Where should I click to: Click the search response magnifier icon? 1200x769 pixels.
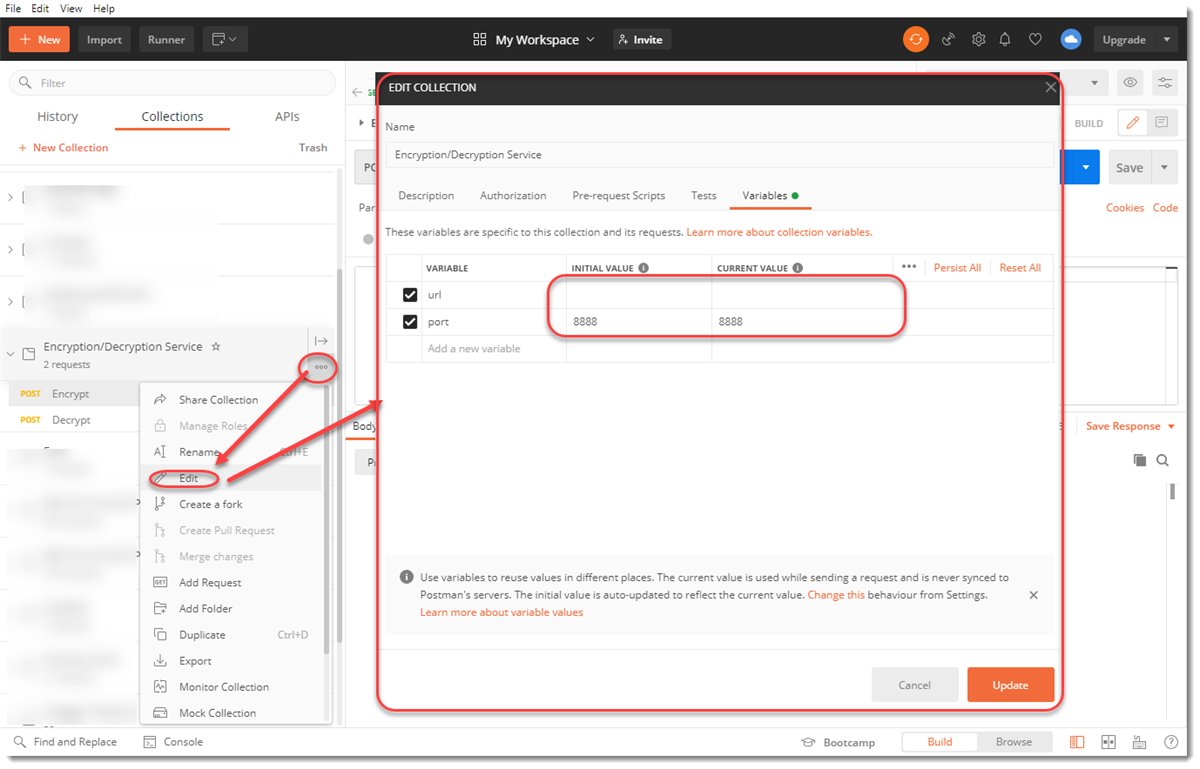click(1163, 460)
